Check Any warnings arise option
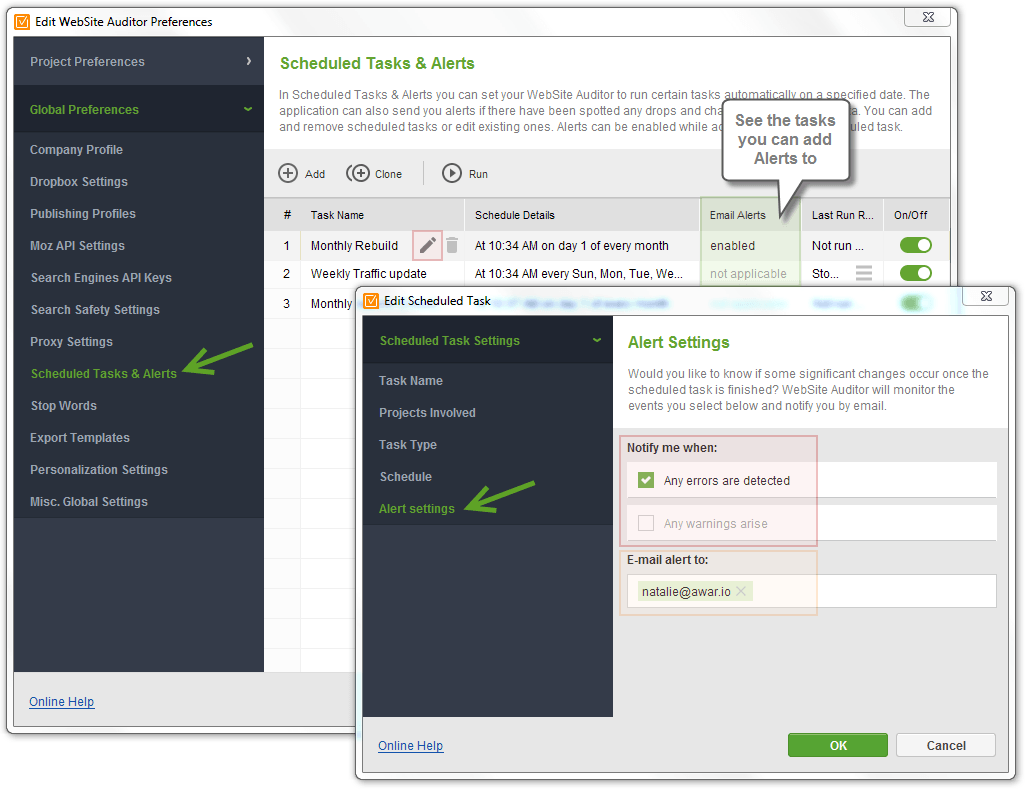This screenshot has height=790, width=1025. [x=646, y=523]
